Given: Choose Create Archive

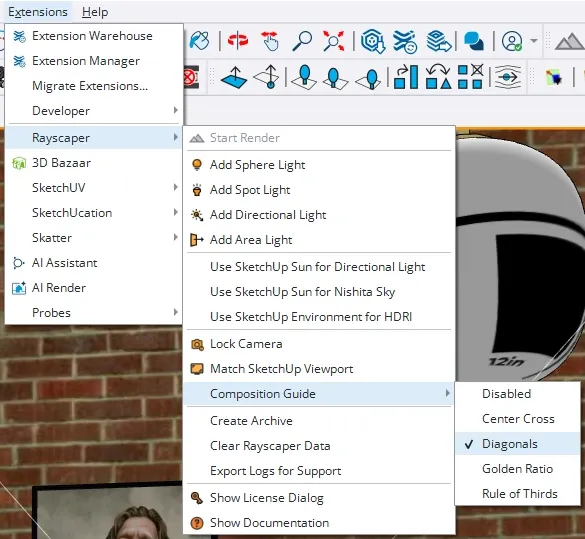Looking at the screenshot, I should [319, 421].
